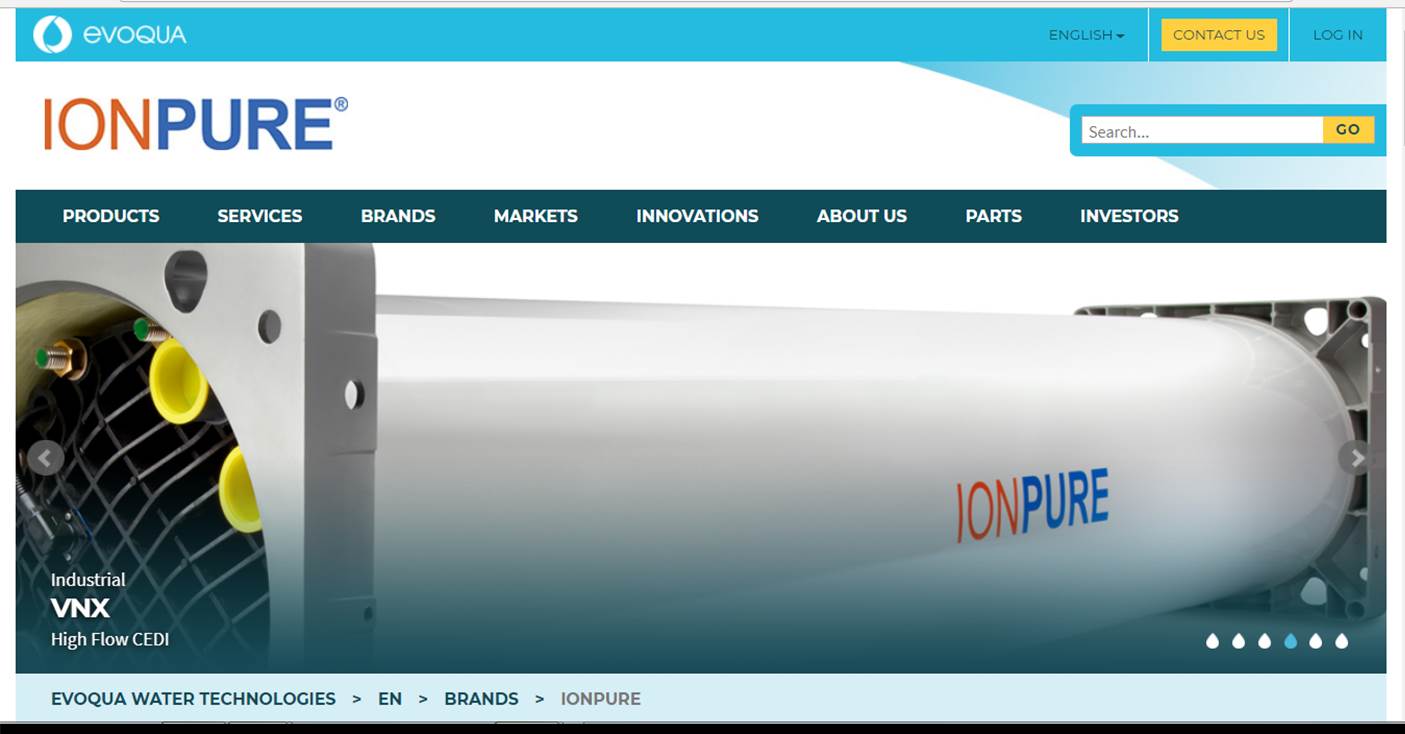Select the second slide indicator dot
1405x734 pixels.
click(1238, 641)
